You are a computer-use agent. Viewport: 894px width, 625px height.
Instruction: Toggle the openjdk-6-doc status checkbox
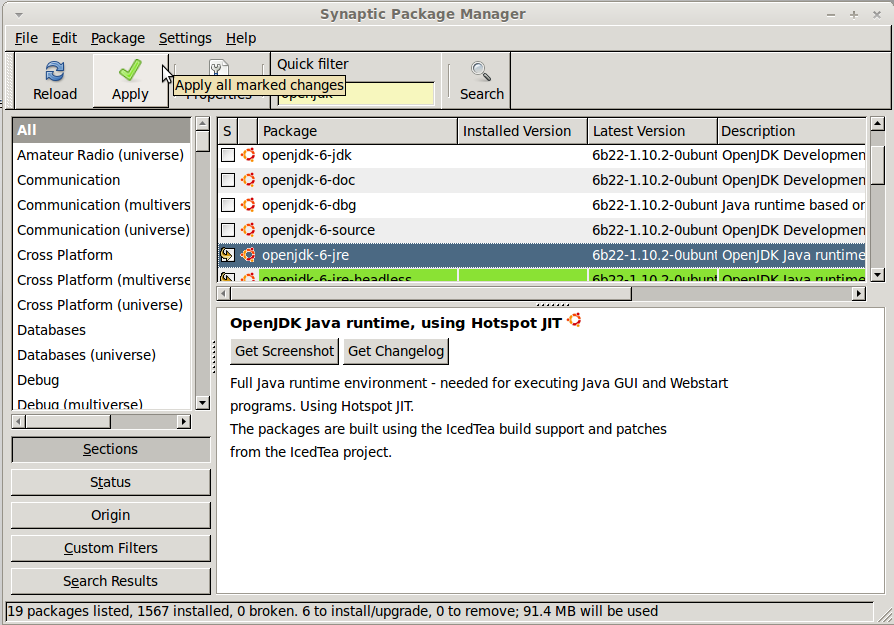point(227,180)
